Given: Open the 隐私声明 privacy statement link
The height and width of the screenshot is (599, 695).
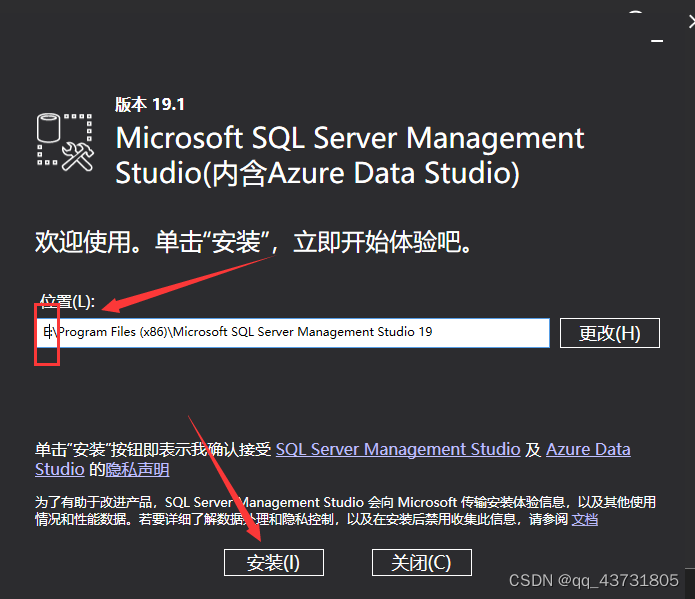Looking at the screenshot, I should [137, 470].
